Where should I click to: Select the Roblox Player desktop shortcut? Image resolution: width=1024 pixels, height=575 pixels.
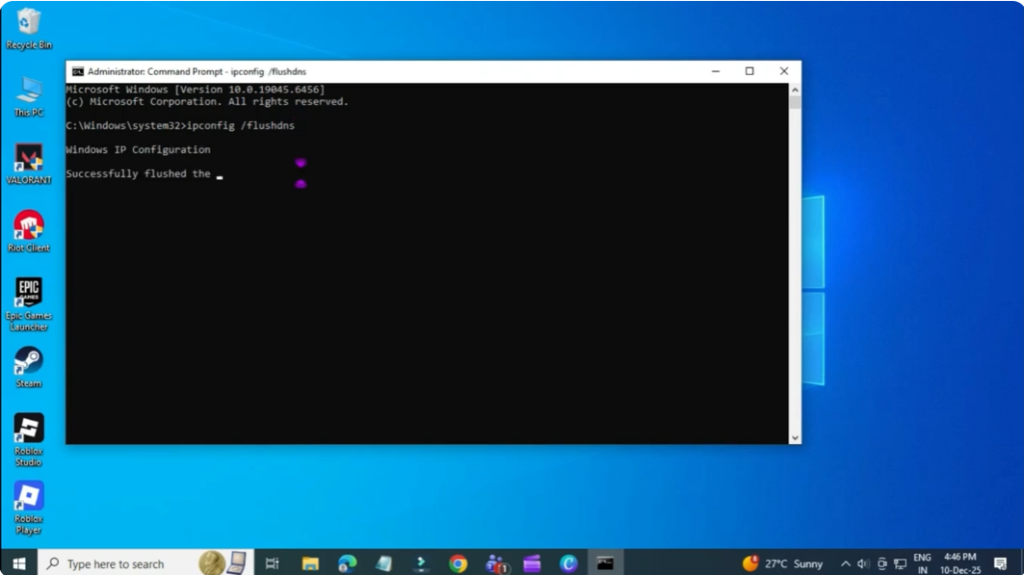28,508
